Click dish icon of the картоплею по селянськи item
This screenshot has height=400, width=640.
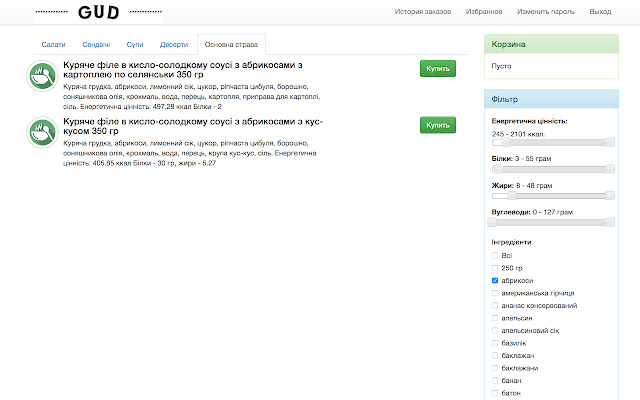pos(42,76)
